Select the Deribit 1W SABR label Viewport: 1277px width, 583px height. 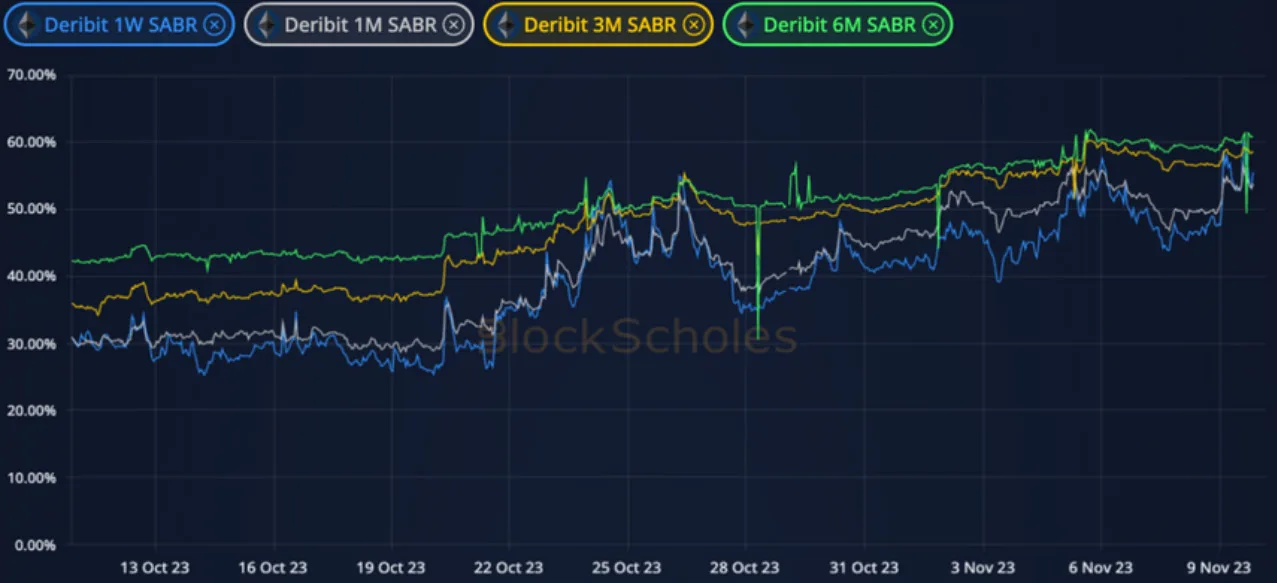point(120,25)
